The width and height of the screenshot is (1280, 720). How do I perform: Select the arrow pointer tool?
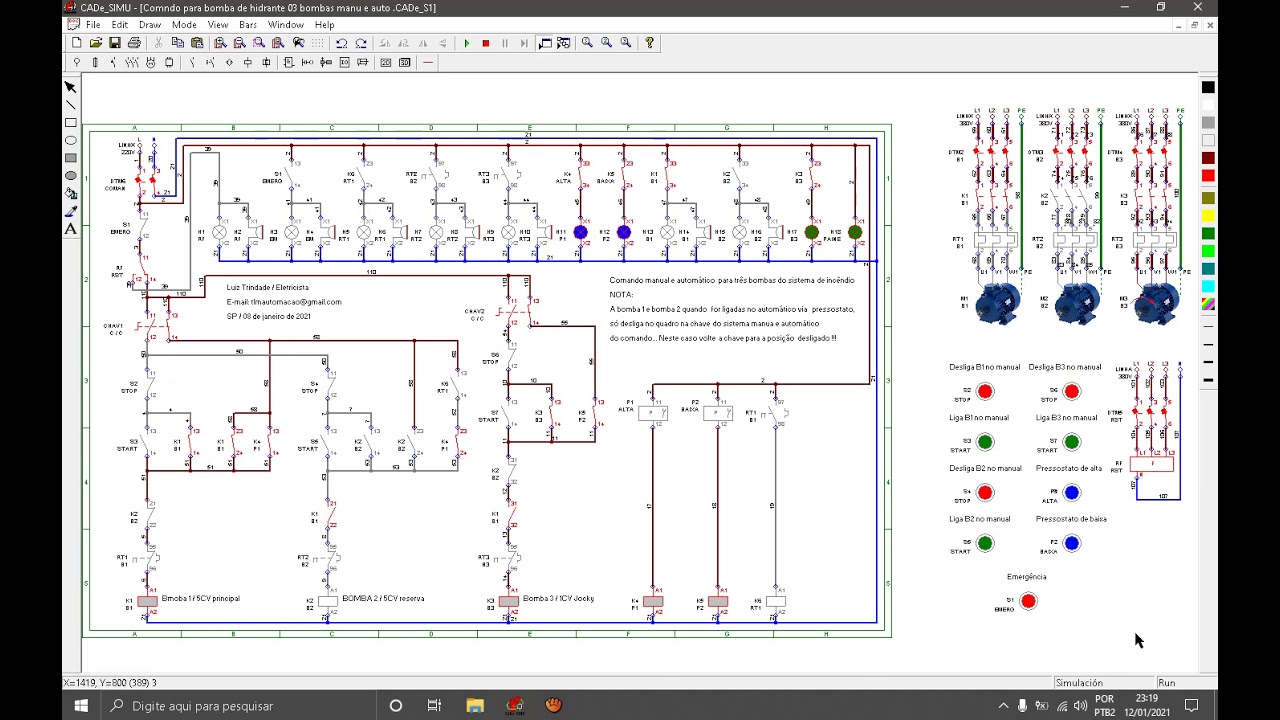(x=70, y=87)
